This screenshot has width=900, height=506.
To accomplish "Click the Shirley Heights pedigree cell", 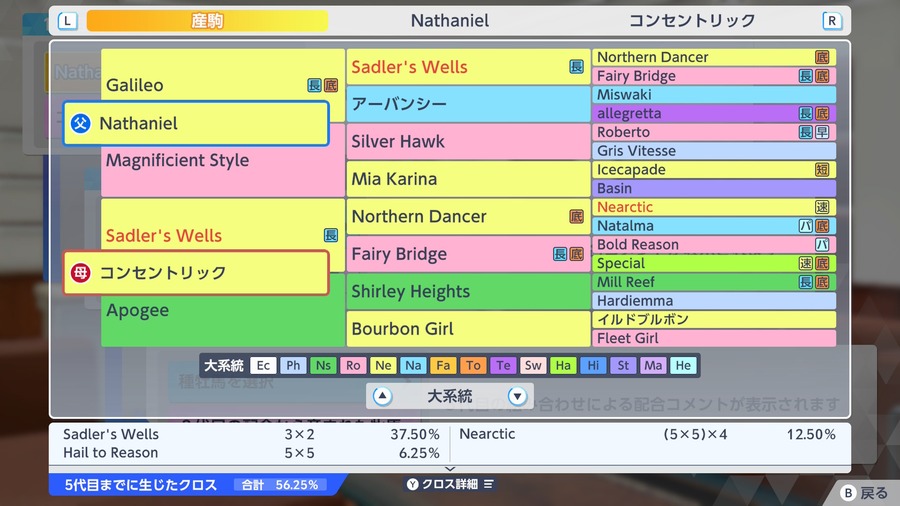I will click(x=468, y=291).
